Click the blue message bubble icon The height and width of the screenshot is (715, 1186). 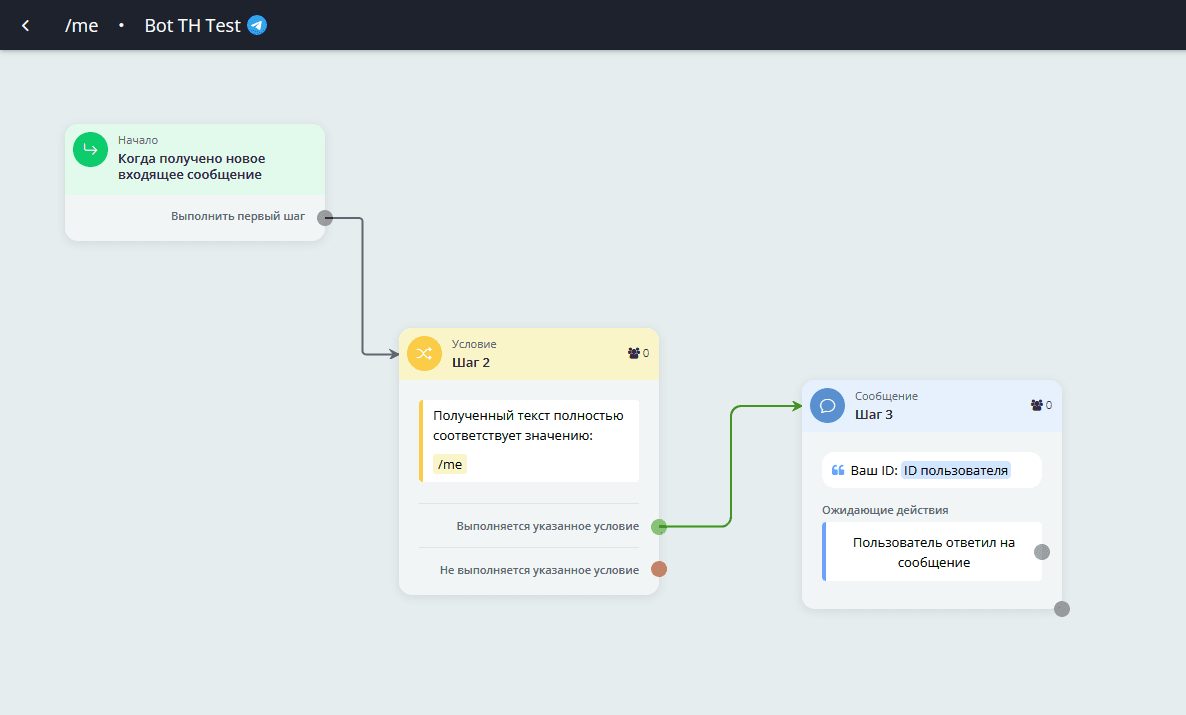click(827, 406)
